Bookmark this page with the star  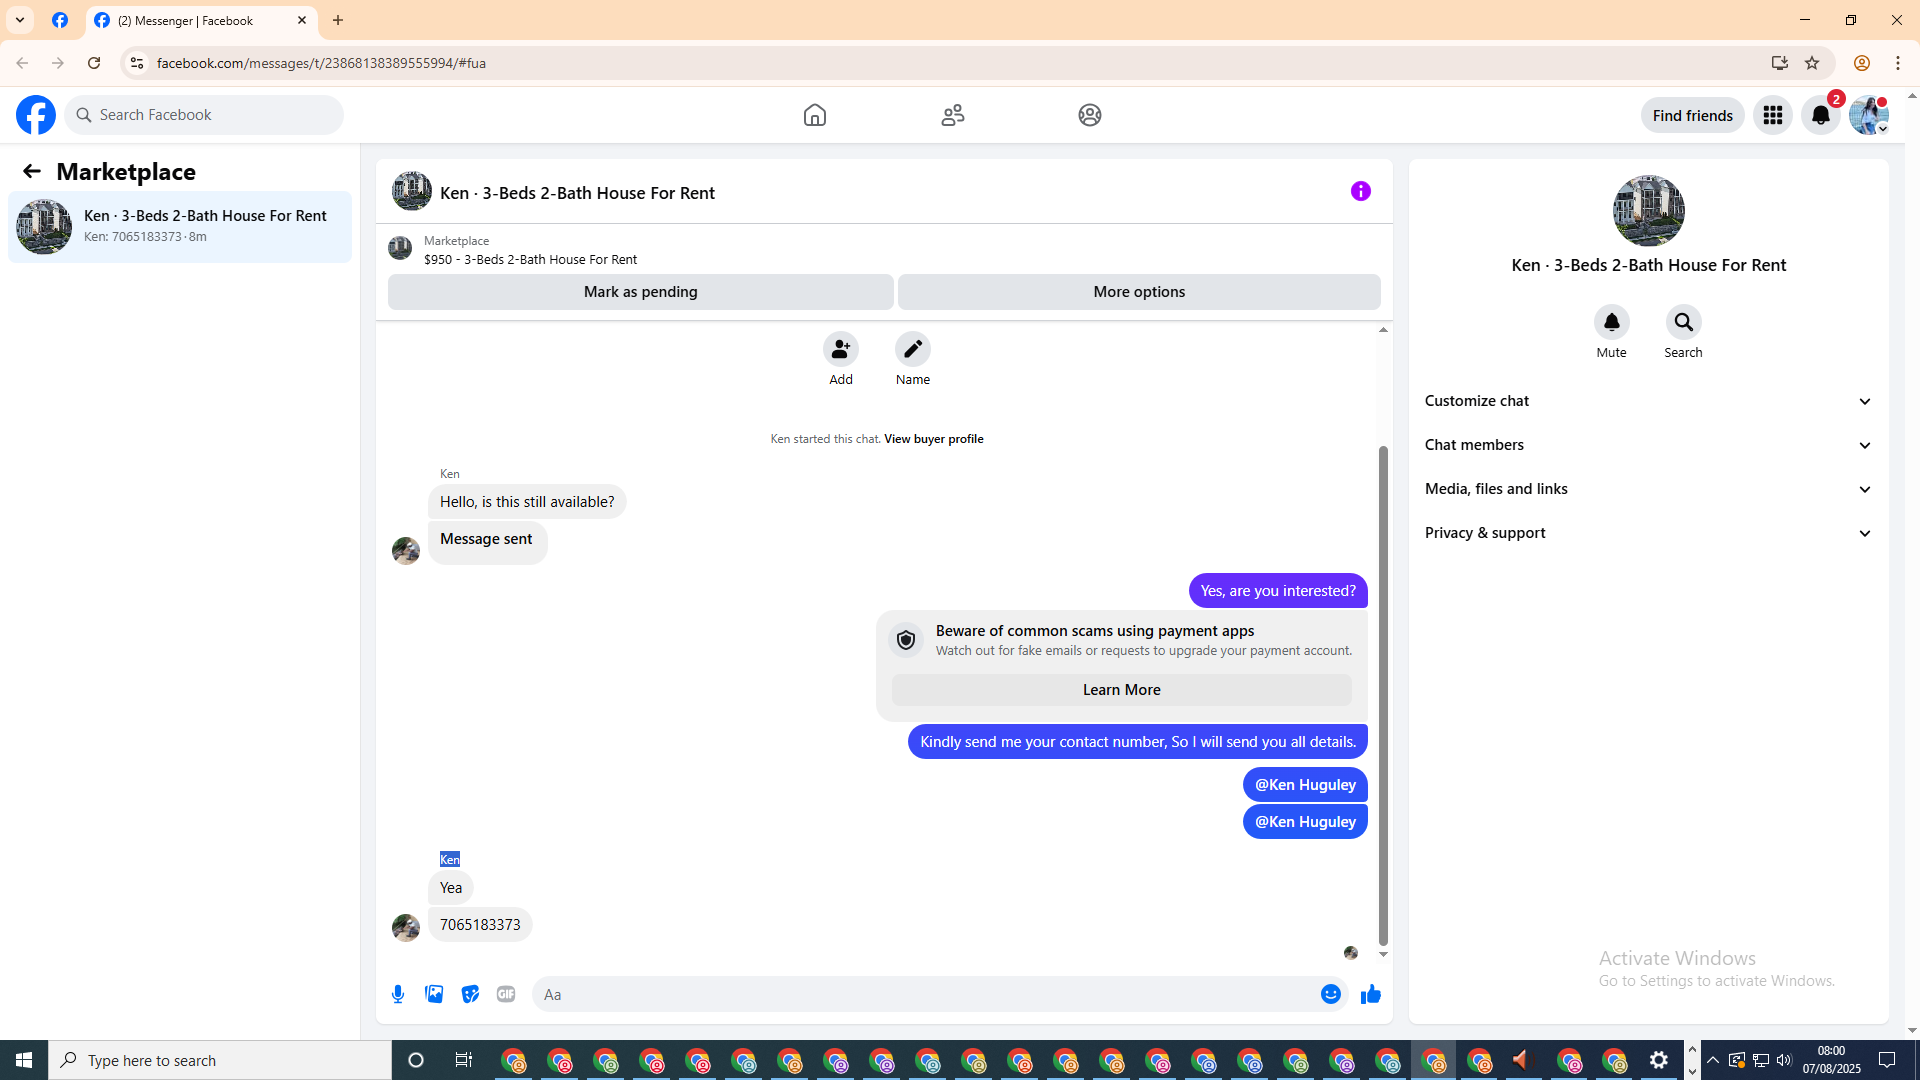tap(1812, 63)
